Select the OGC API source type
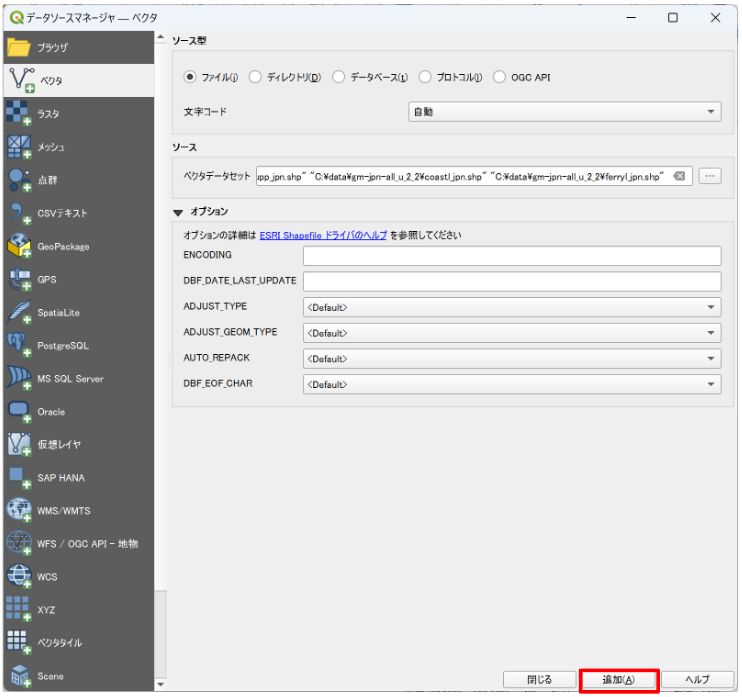742x697 pixels. pyautogui.click(x=499, y=77)
